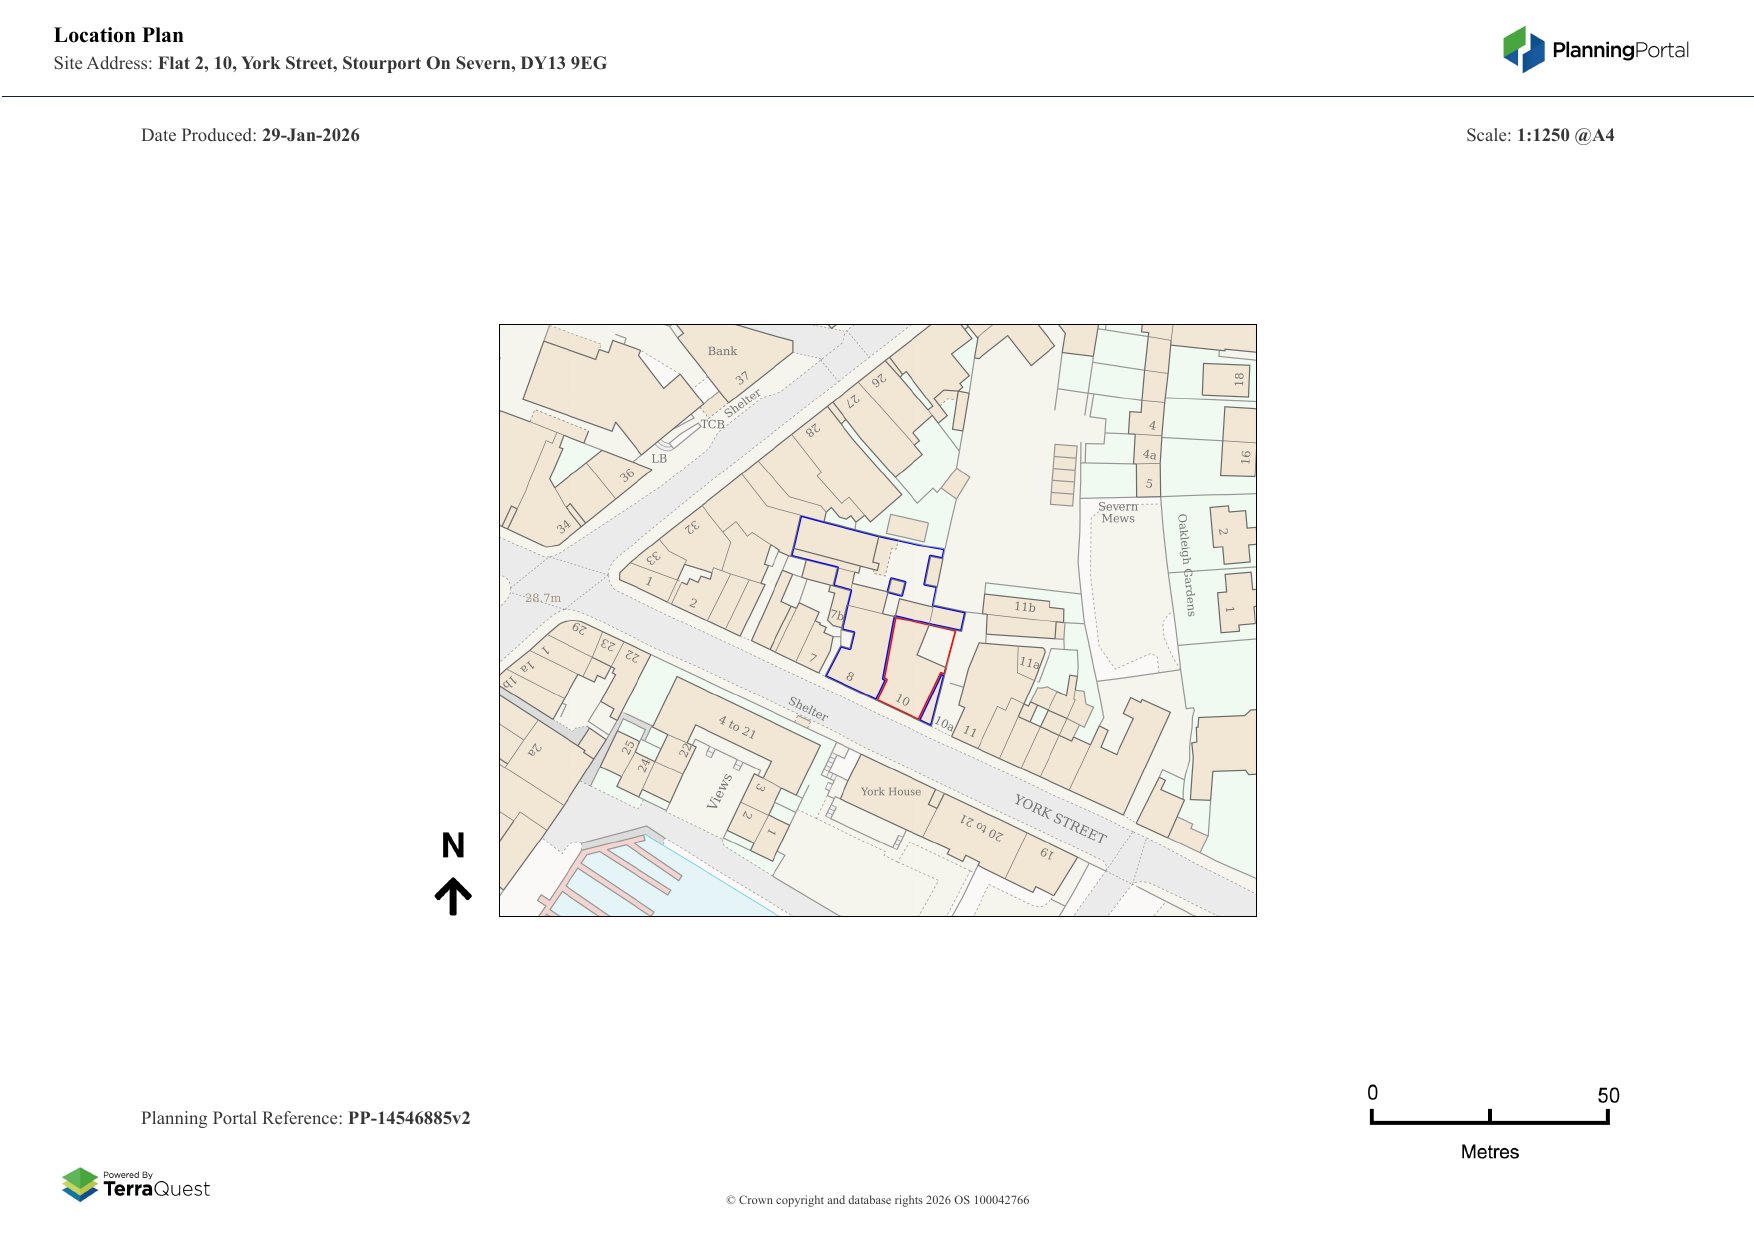Select the York House building label
The image size is (1754, 1241).
pyautogui.click(x=890, y=791)
